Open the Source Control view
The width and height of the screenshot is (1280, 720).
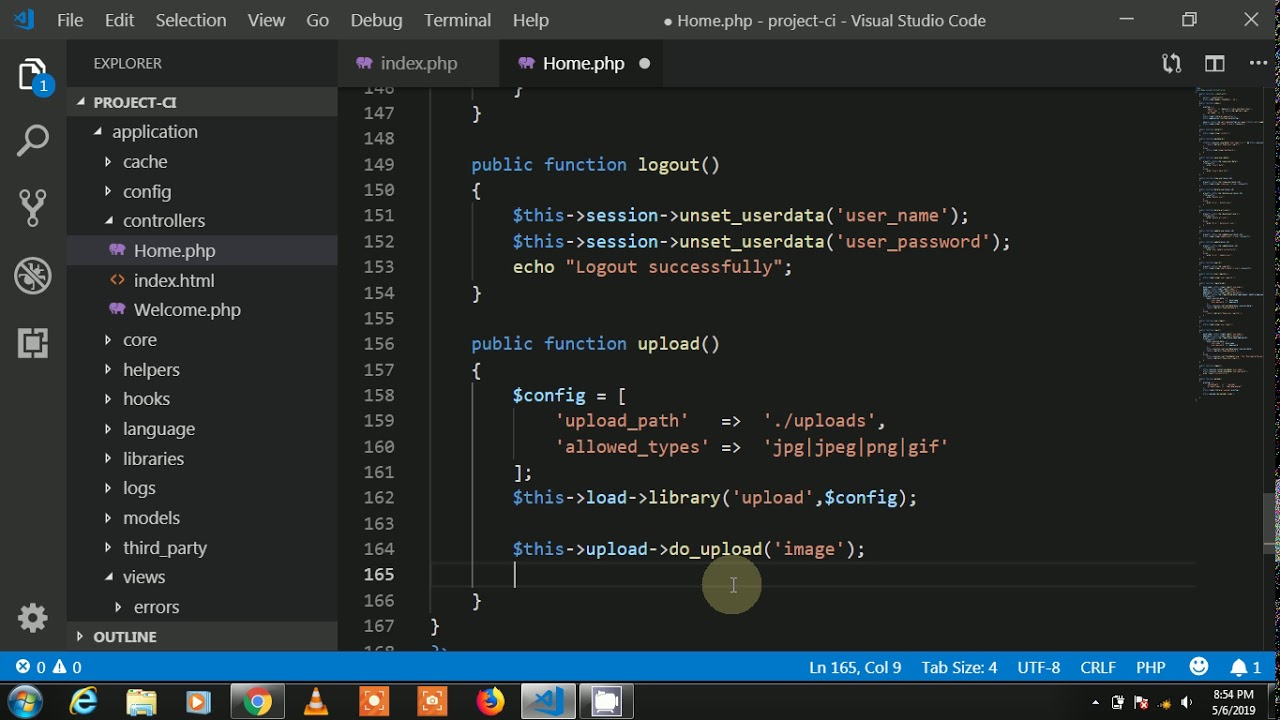(x=33, y=207)
